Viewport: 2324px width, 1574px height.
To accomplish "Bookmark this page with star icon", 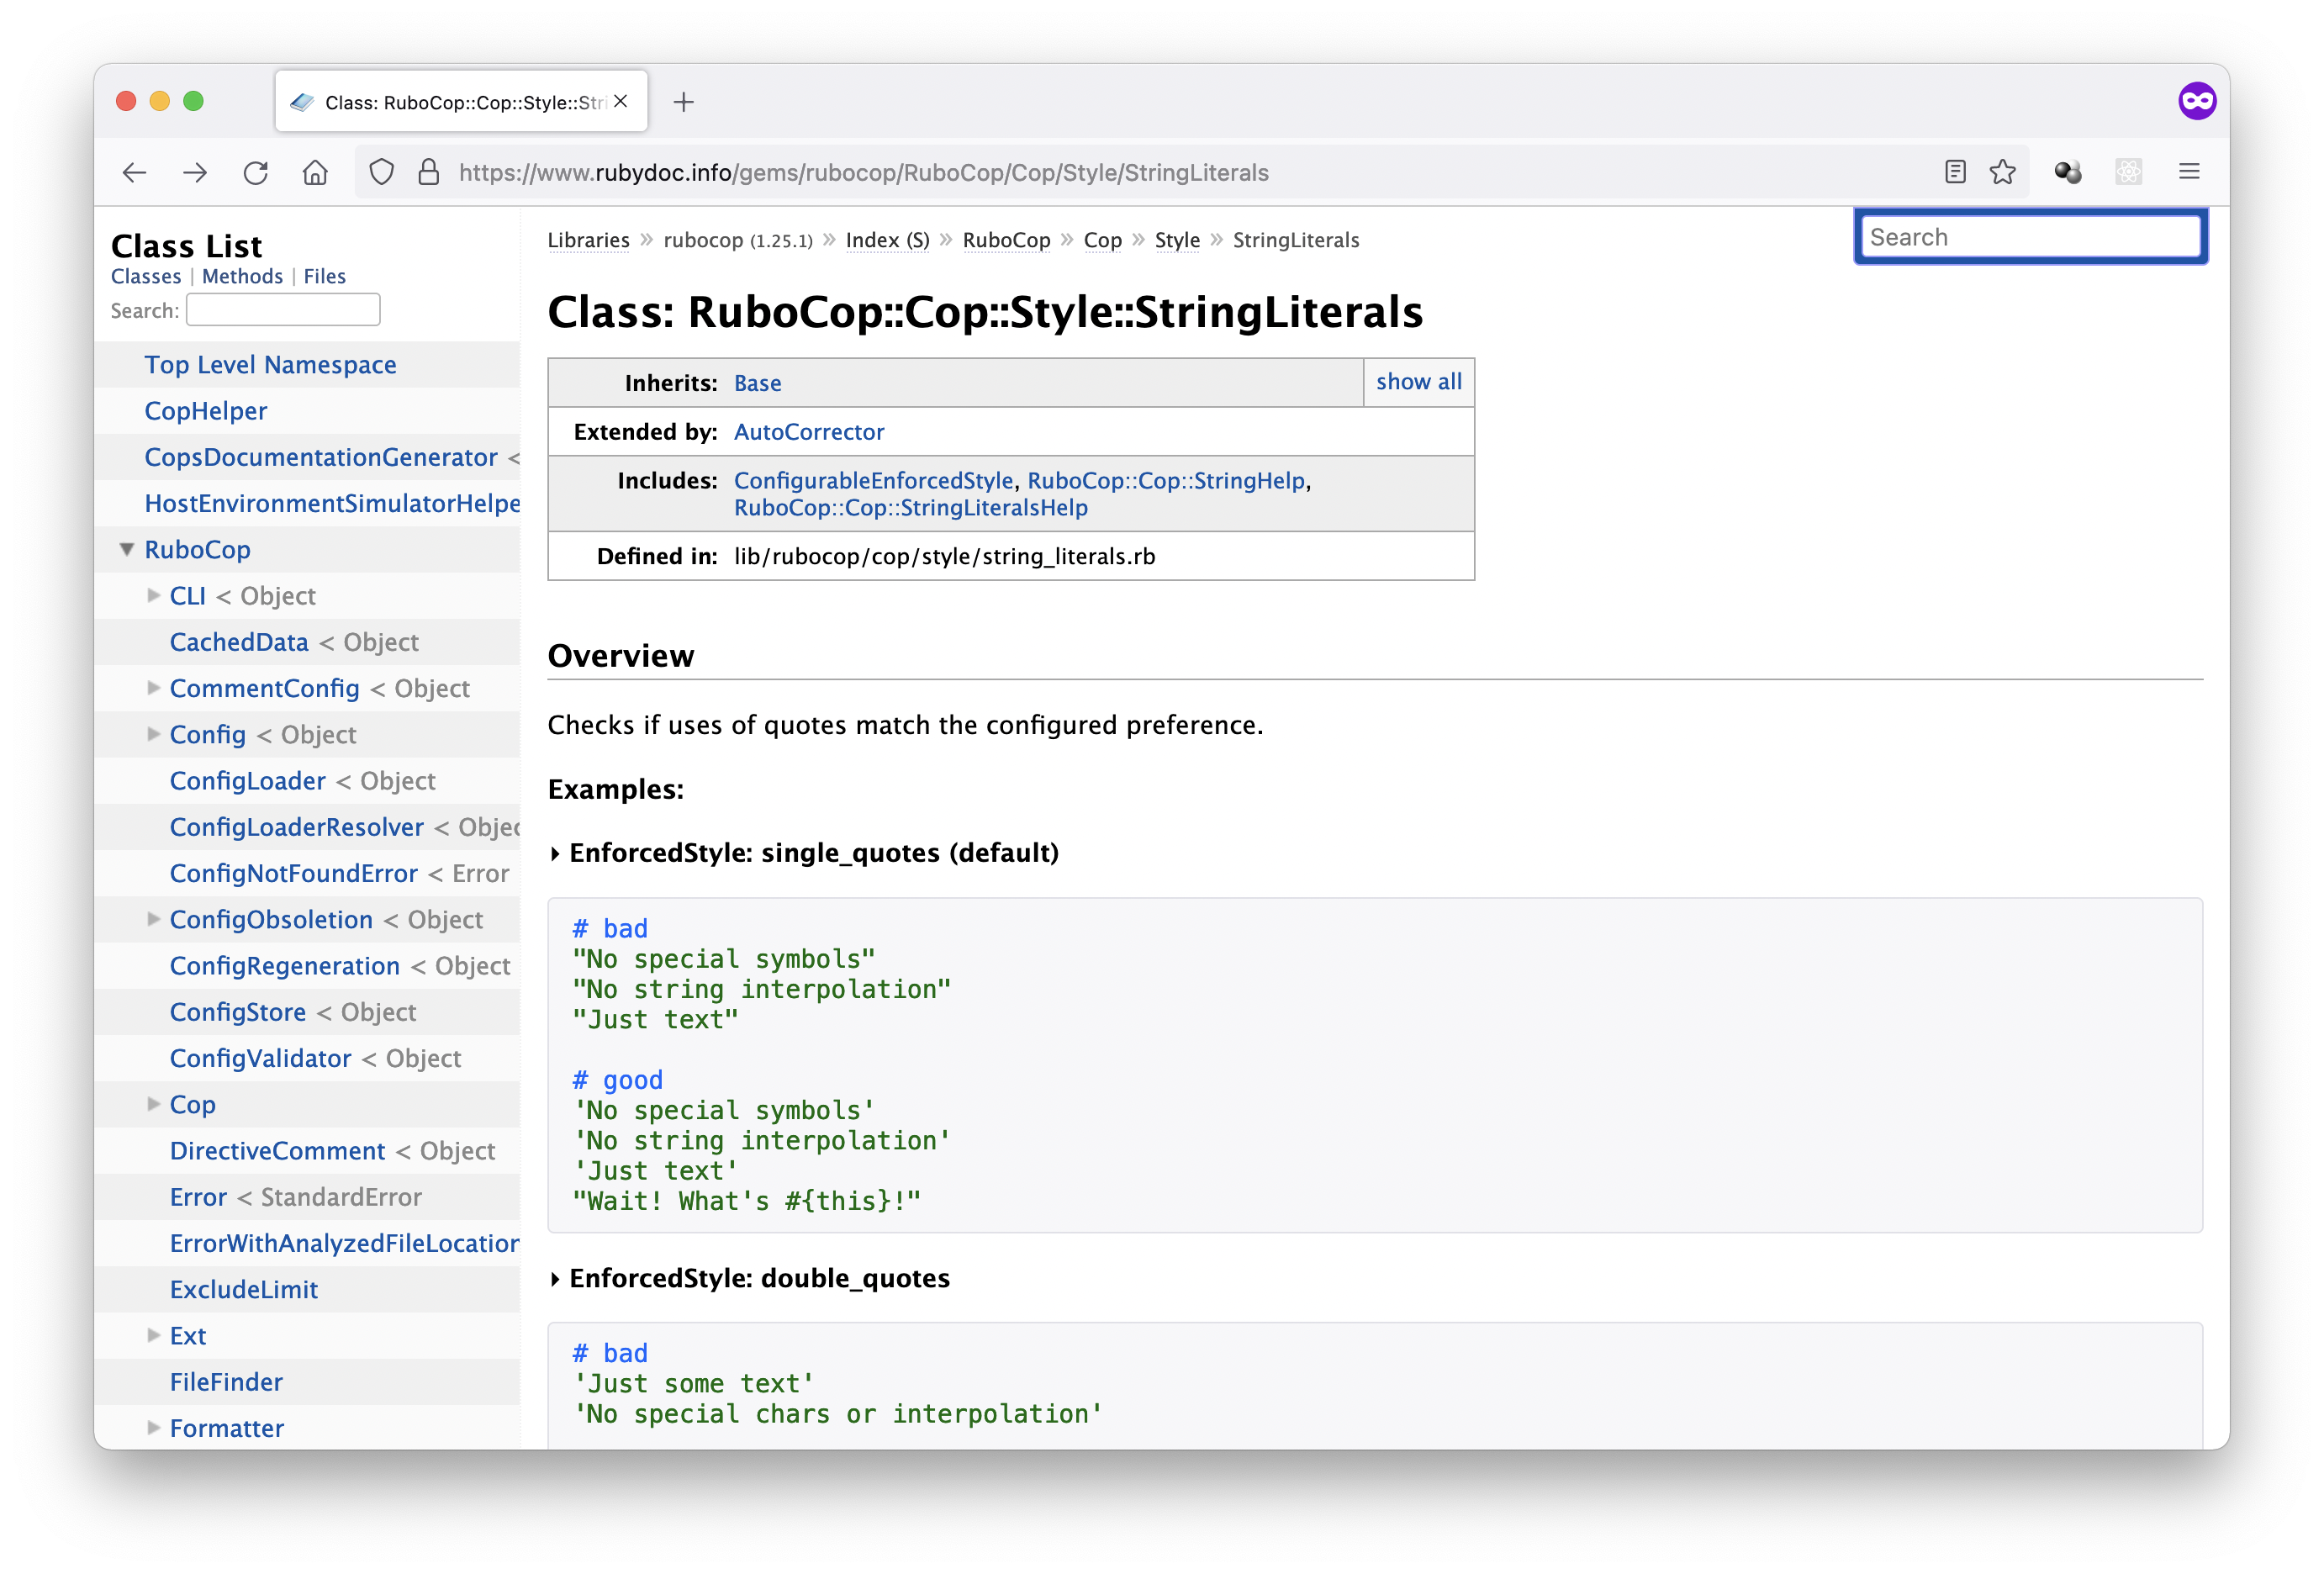I will point(2002,172).
